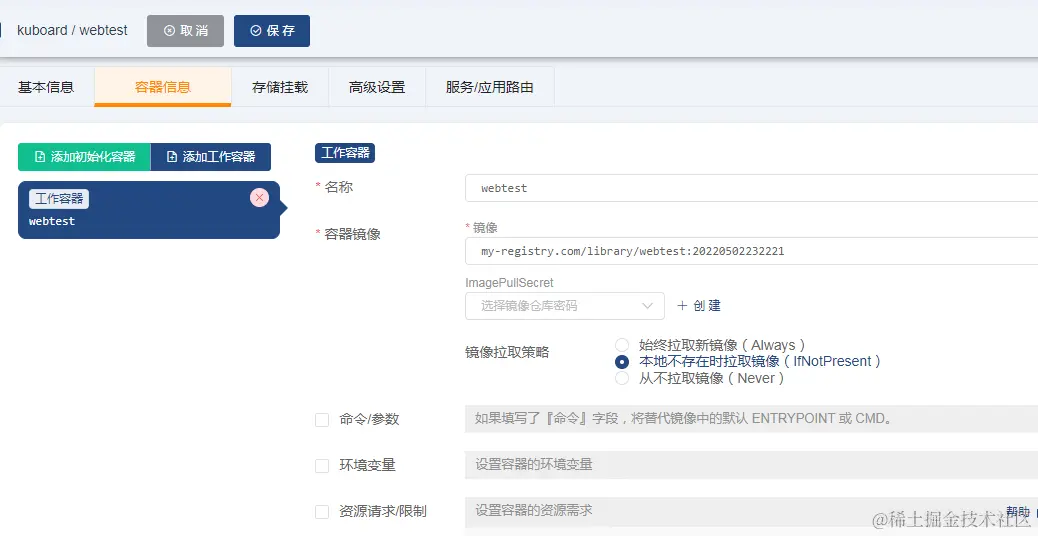Click the 设置容器的环境变量 placeholder area

[x=751, y=465]
